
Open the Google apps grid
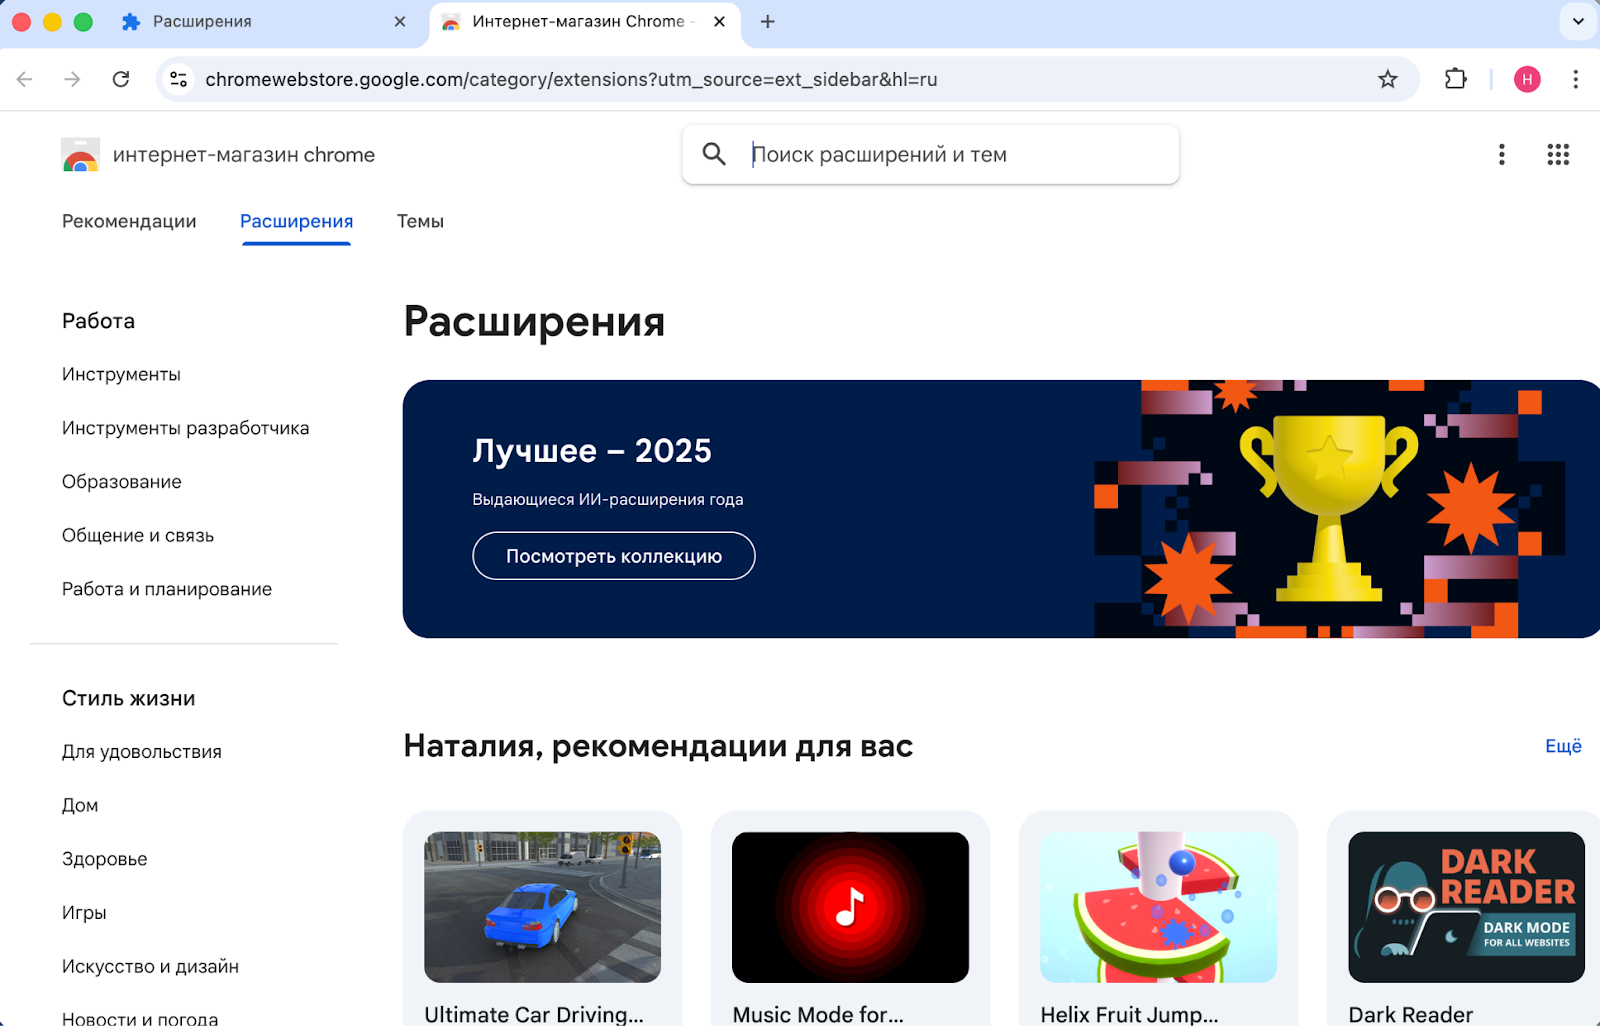[x=1558, y=154]
